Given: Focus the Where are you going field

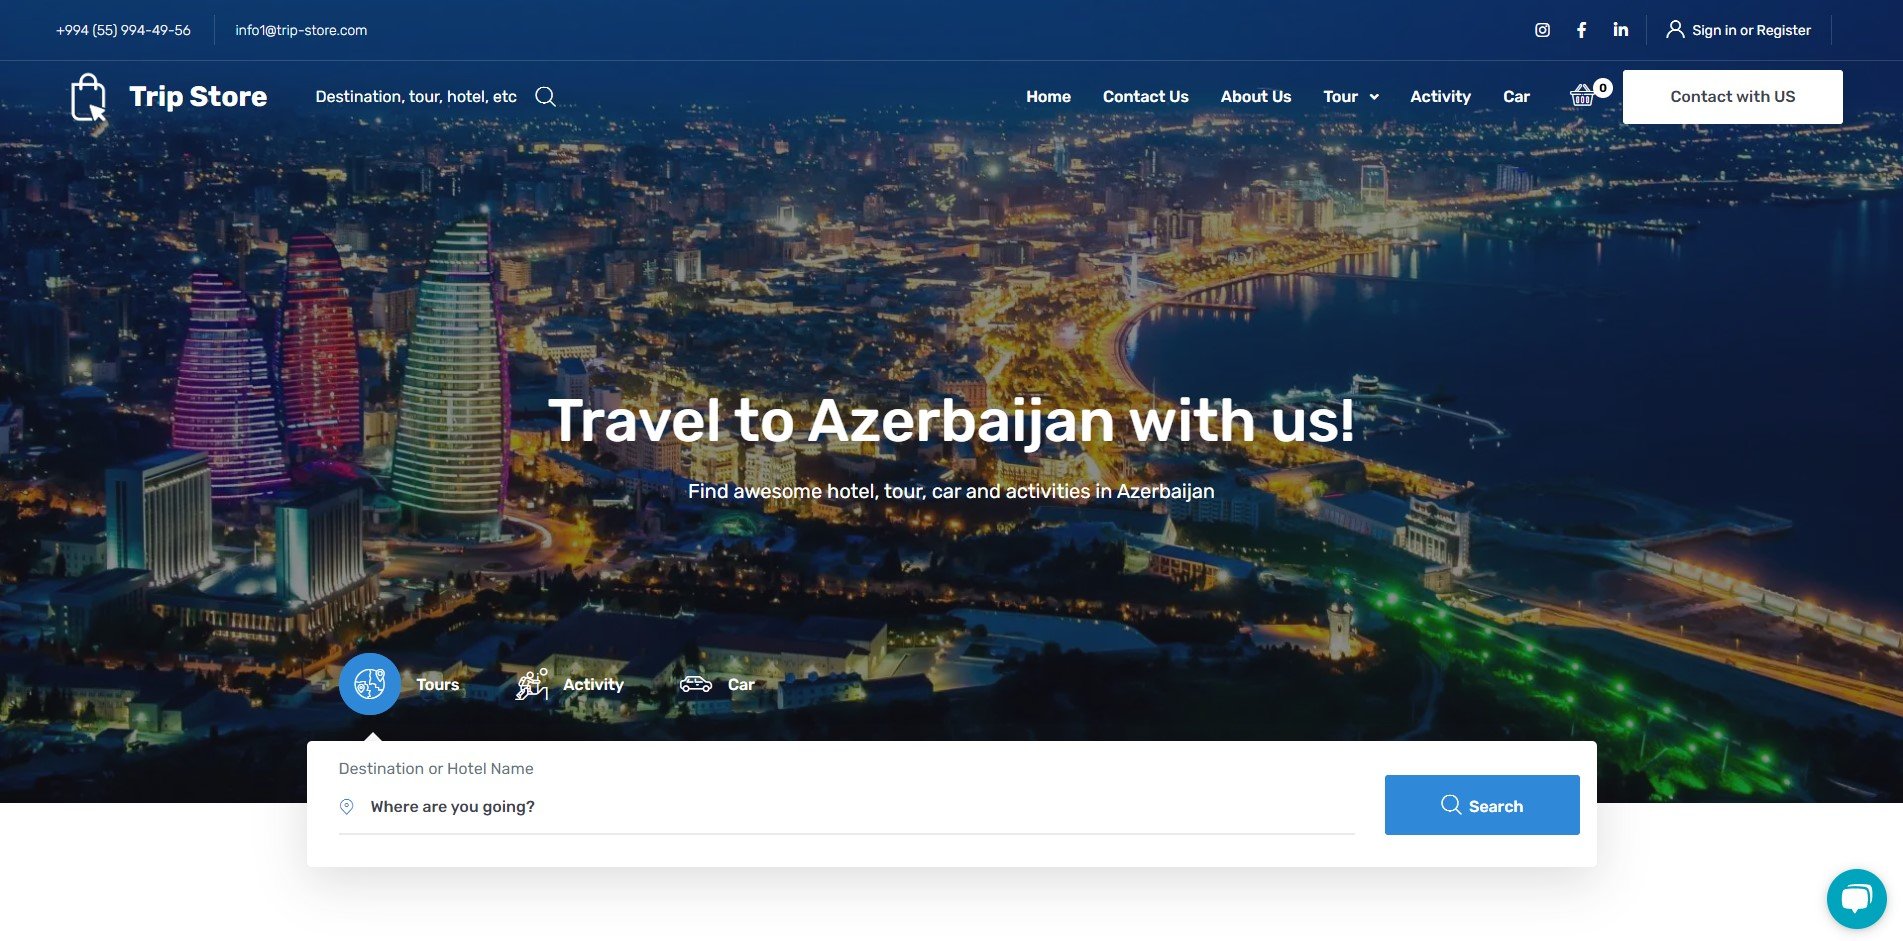Looking at the screenshot, I should tap(846, 807).
